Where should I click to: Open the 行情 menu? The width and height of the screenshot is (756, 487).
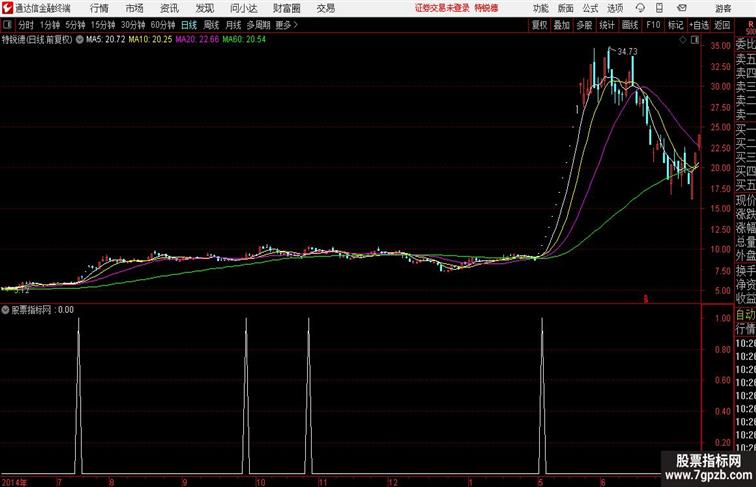click(x=99, y=8)
